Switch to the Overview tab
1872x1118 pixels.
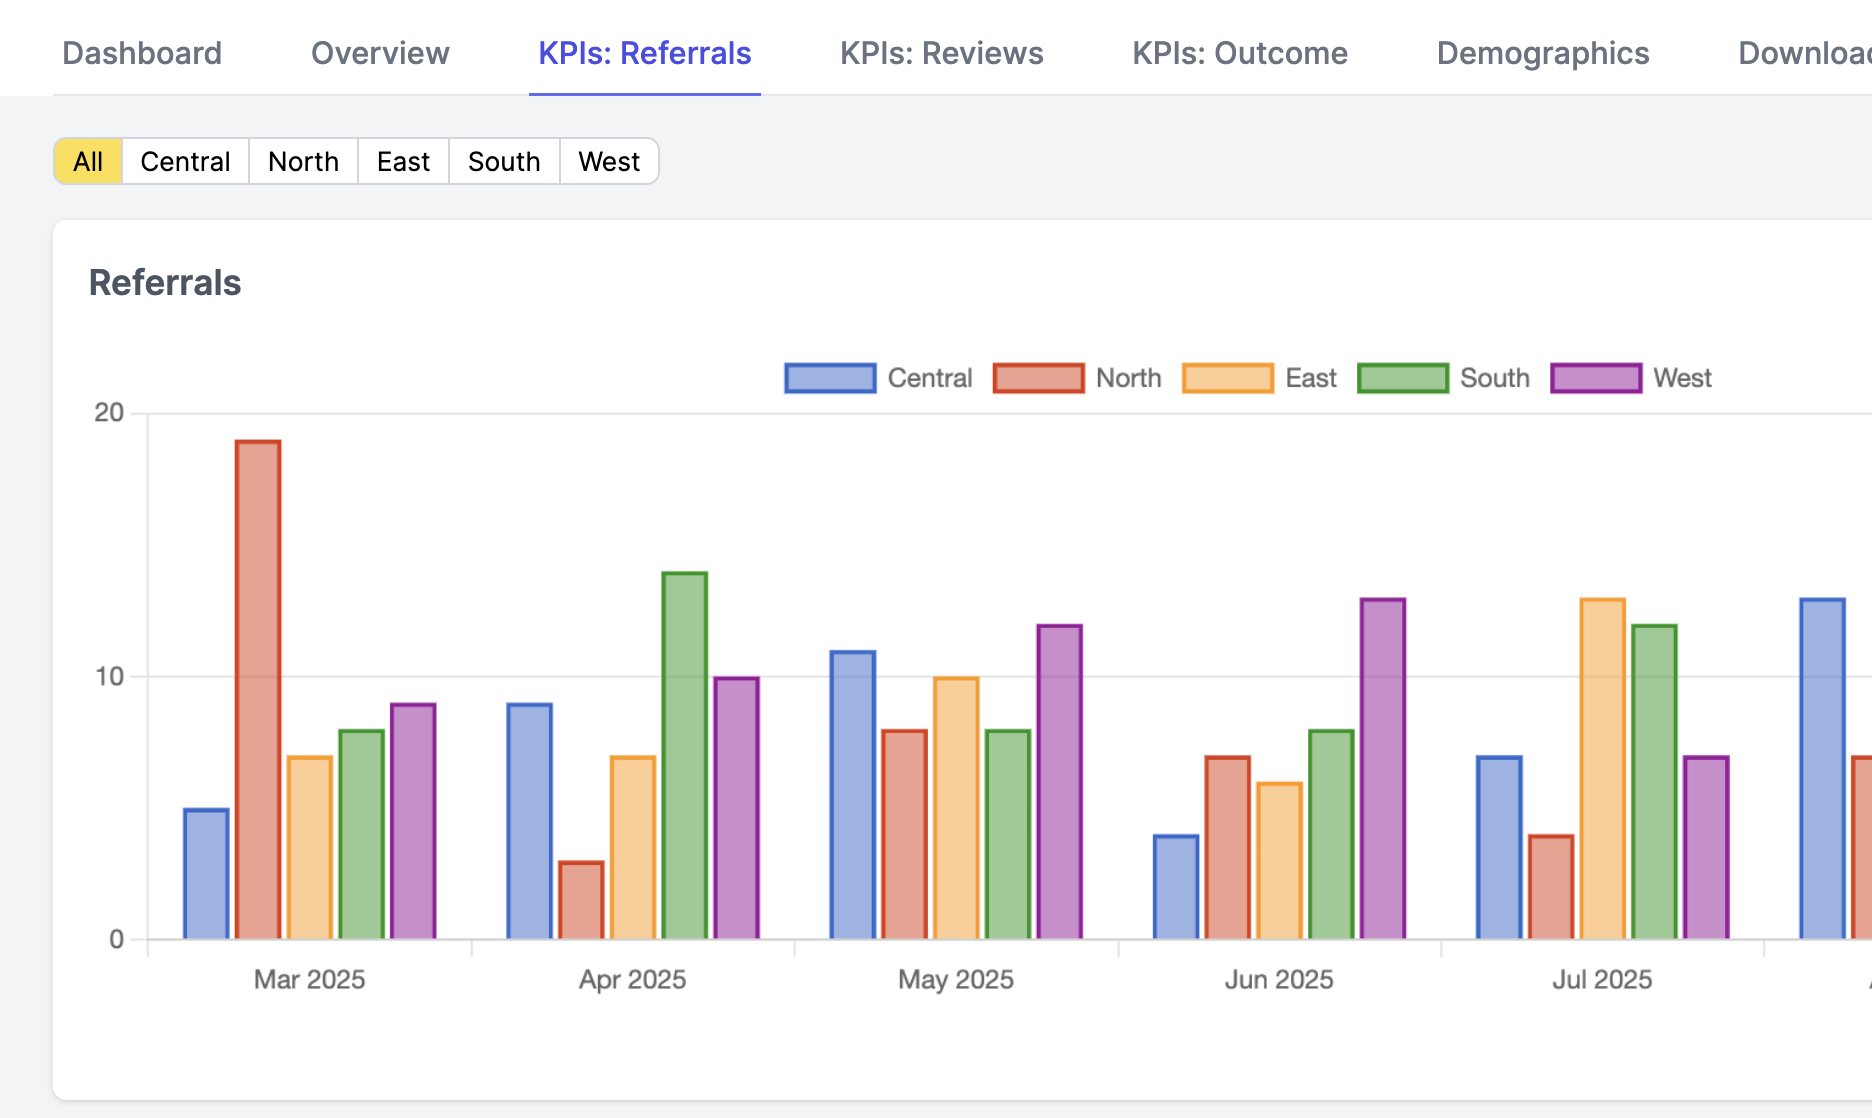(379, 53)
